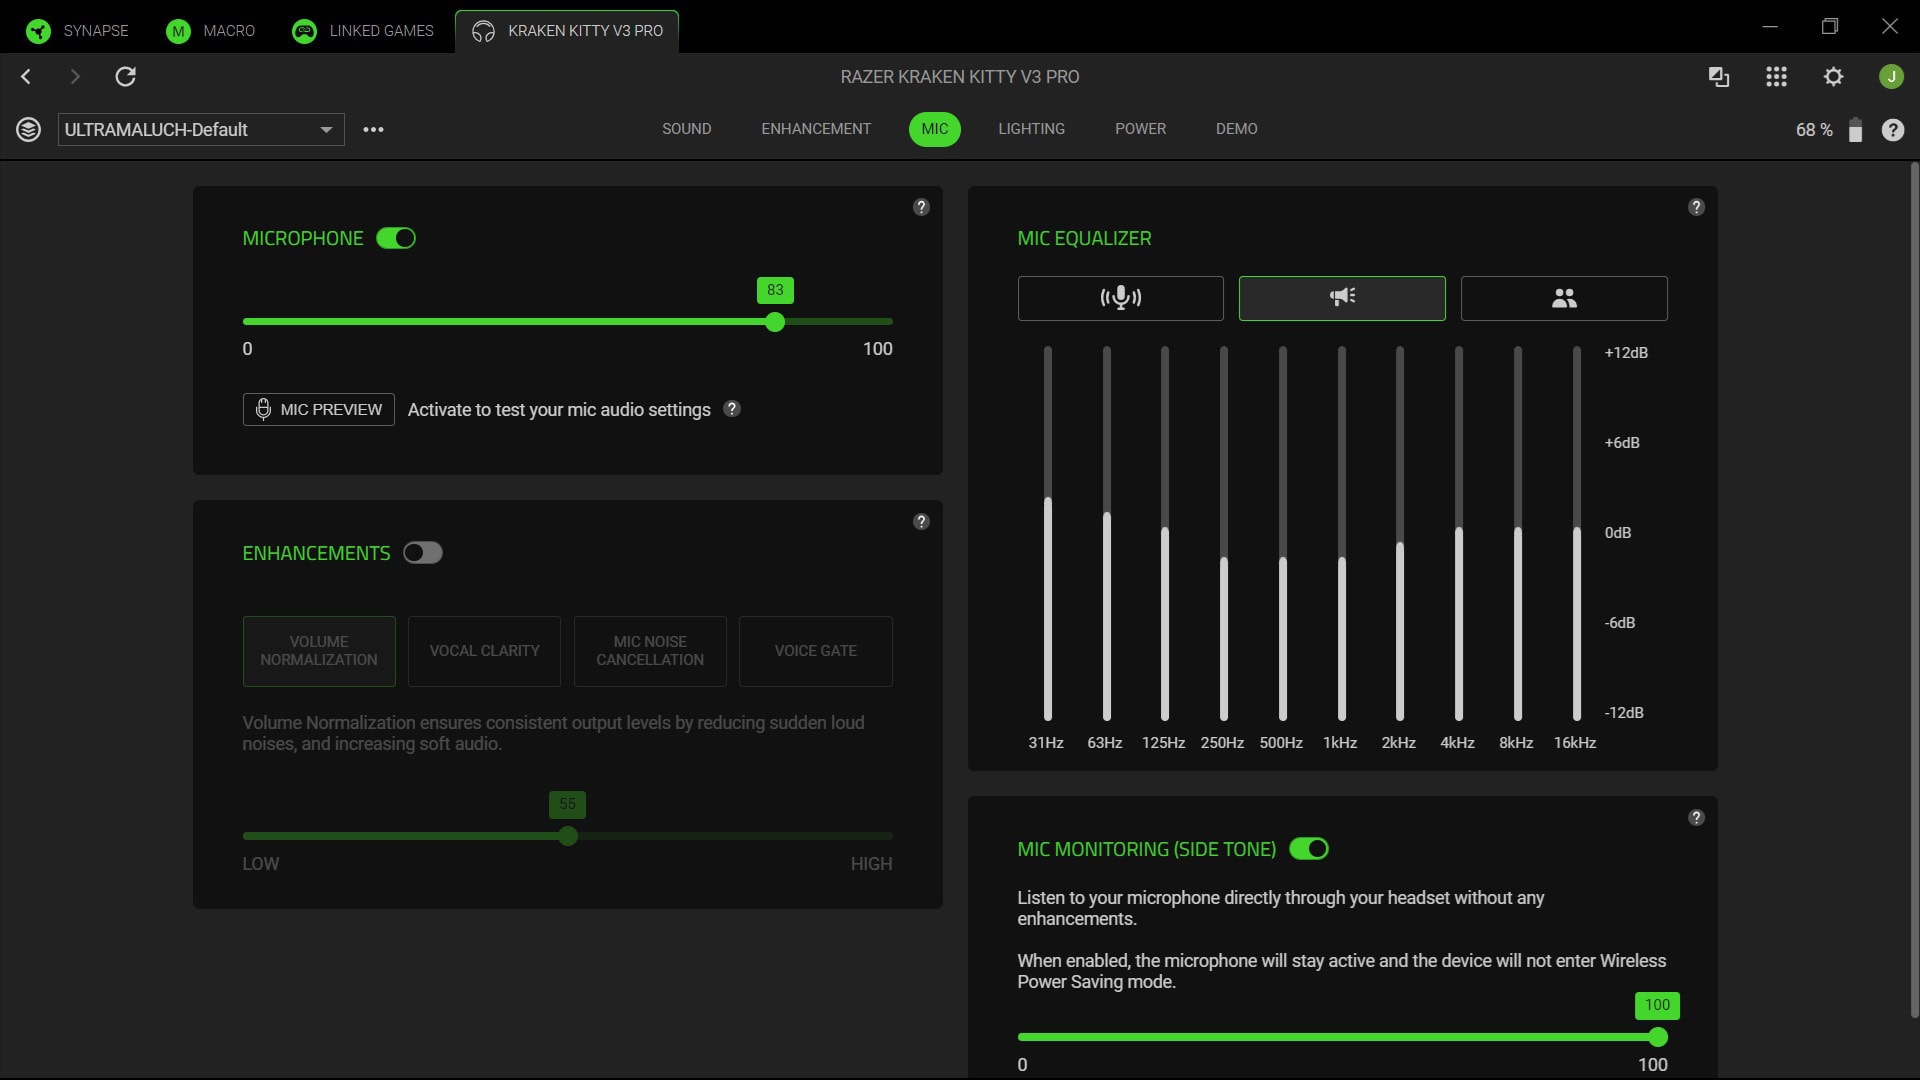The width and height of the screenshot is (1920, 1080).
Task: Choose the conference equalizer preset icon
Action: click(x=1564, y=297)
